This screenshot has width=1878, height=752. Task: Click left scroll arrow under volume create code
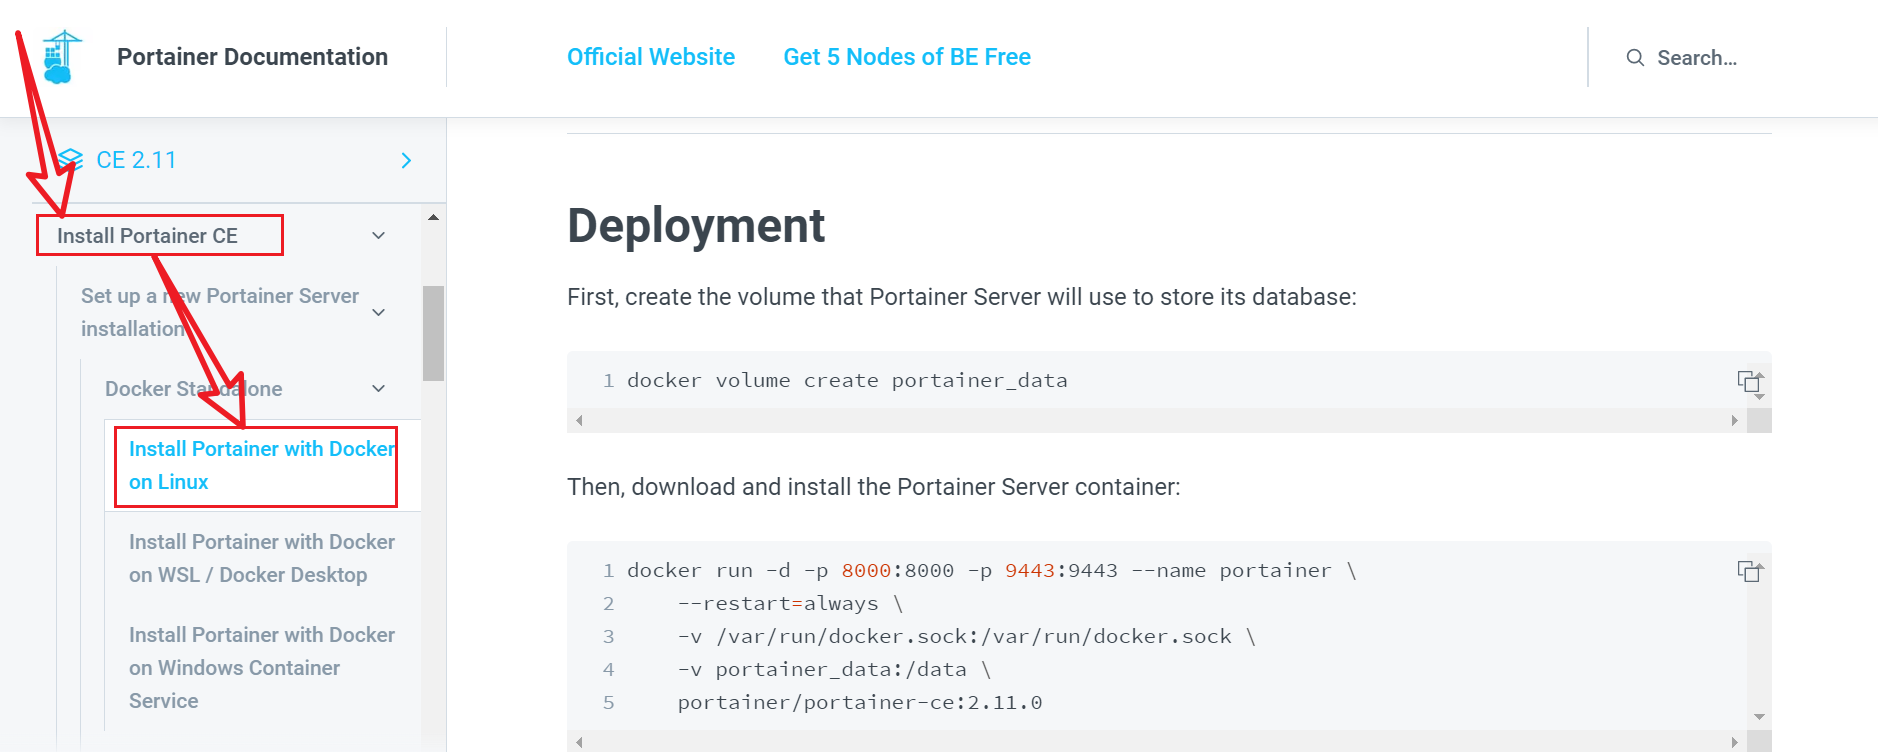[579, 421]
